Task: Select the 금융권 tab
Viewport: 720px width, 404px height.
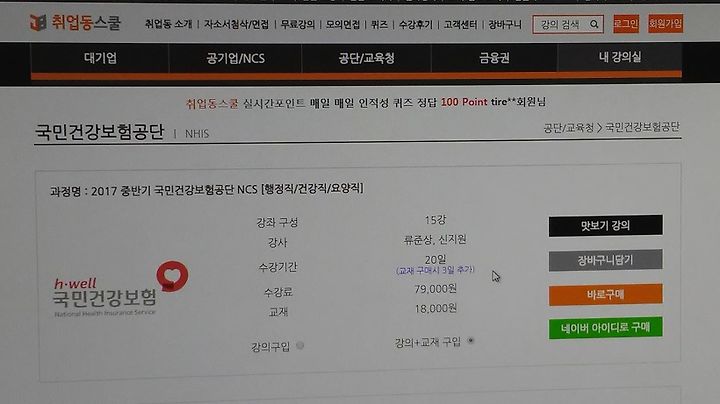Action: tap(494, 58)
